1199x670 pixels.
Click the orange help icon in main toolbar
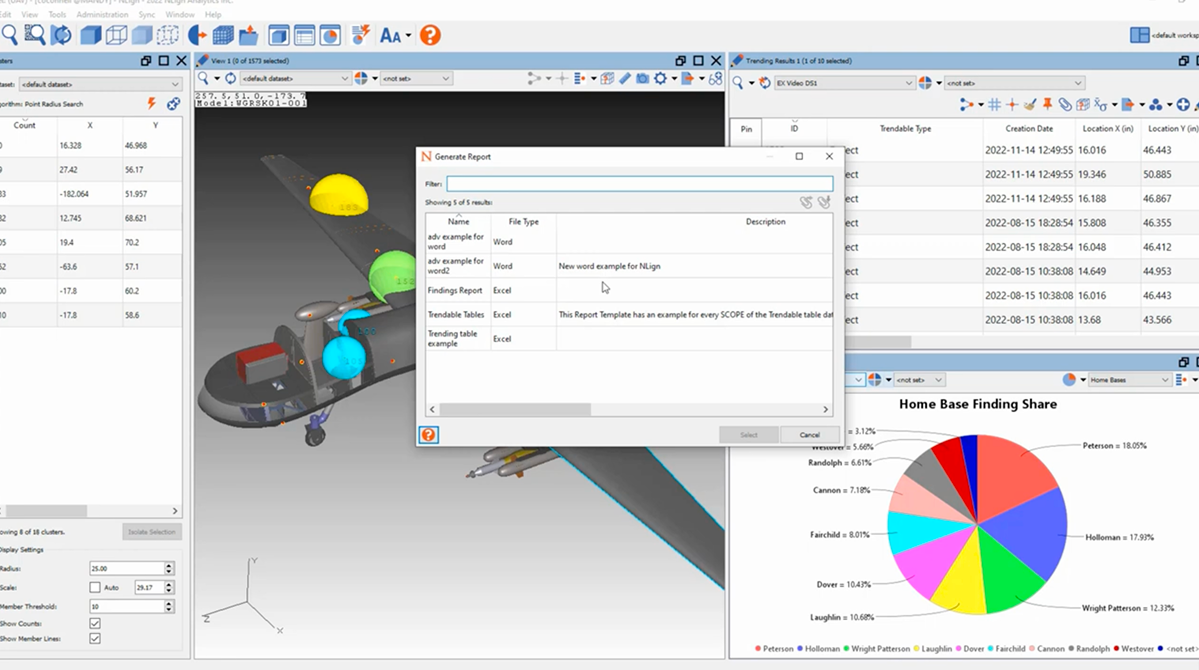pos(431,34)
